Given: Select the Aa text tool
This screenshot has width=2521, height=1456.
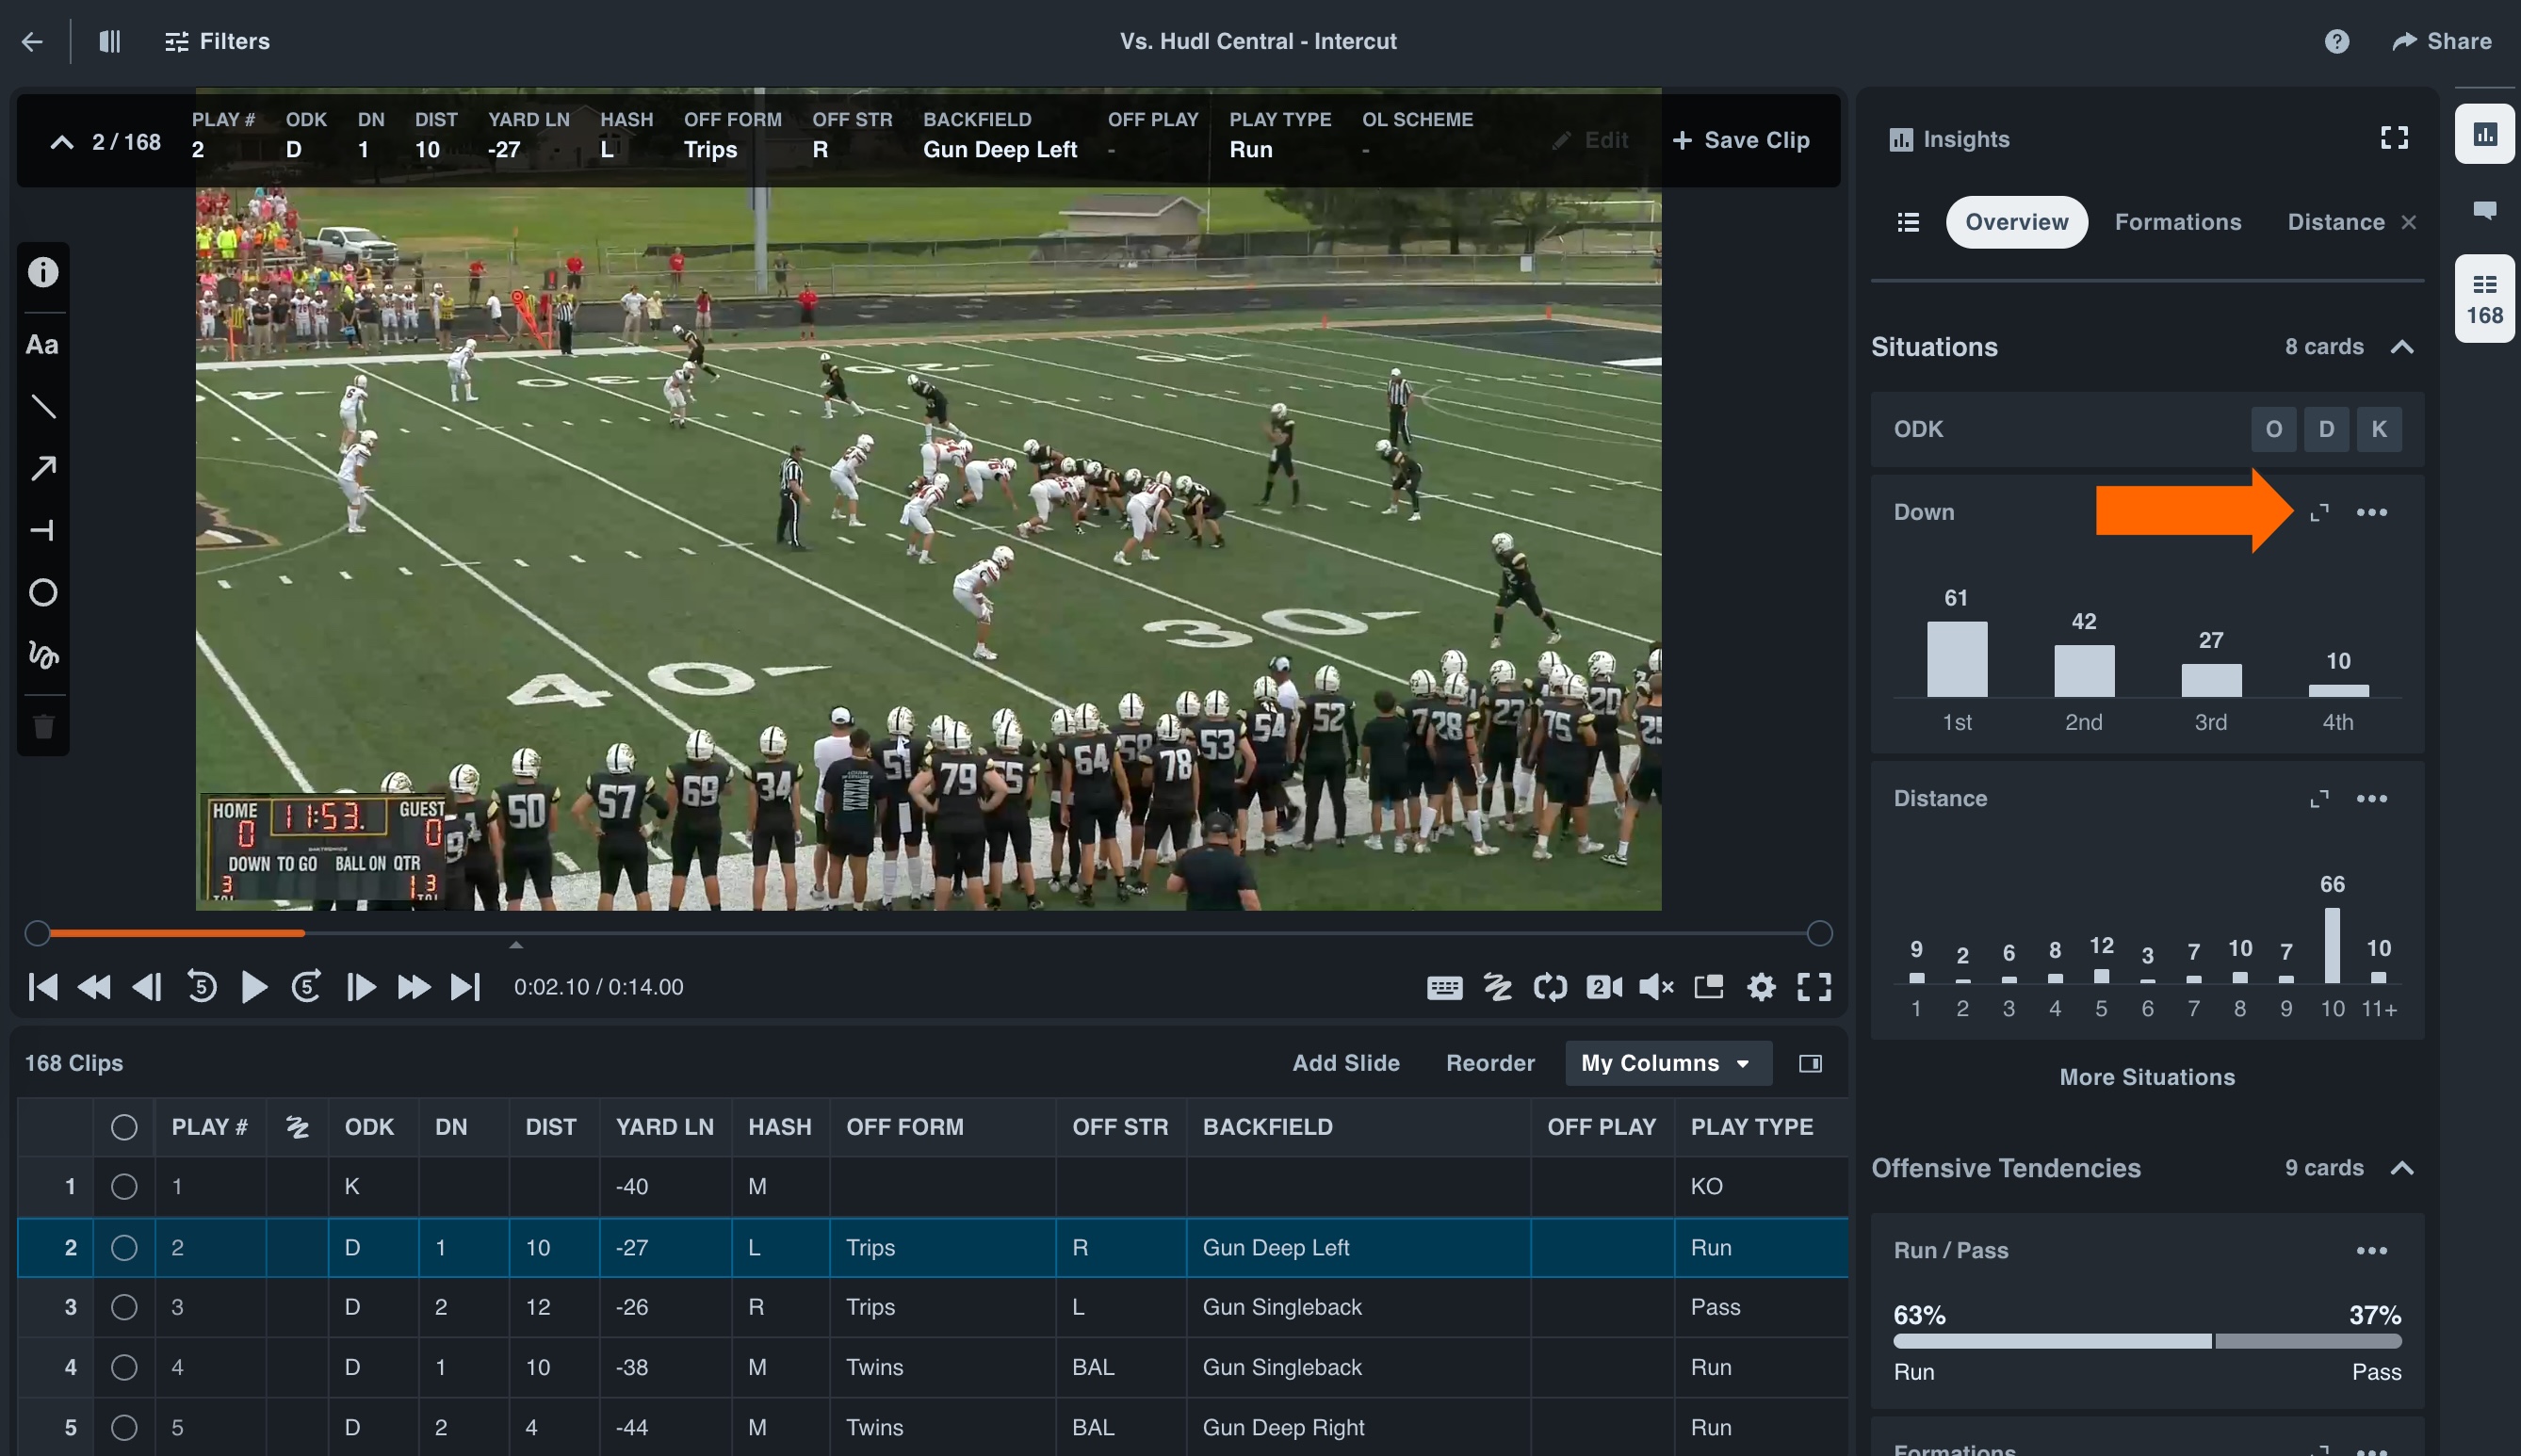Looking at the screenshot, I should pyautogui.click(x=42, y=345).
